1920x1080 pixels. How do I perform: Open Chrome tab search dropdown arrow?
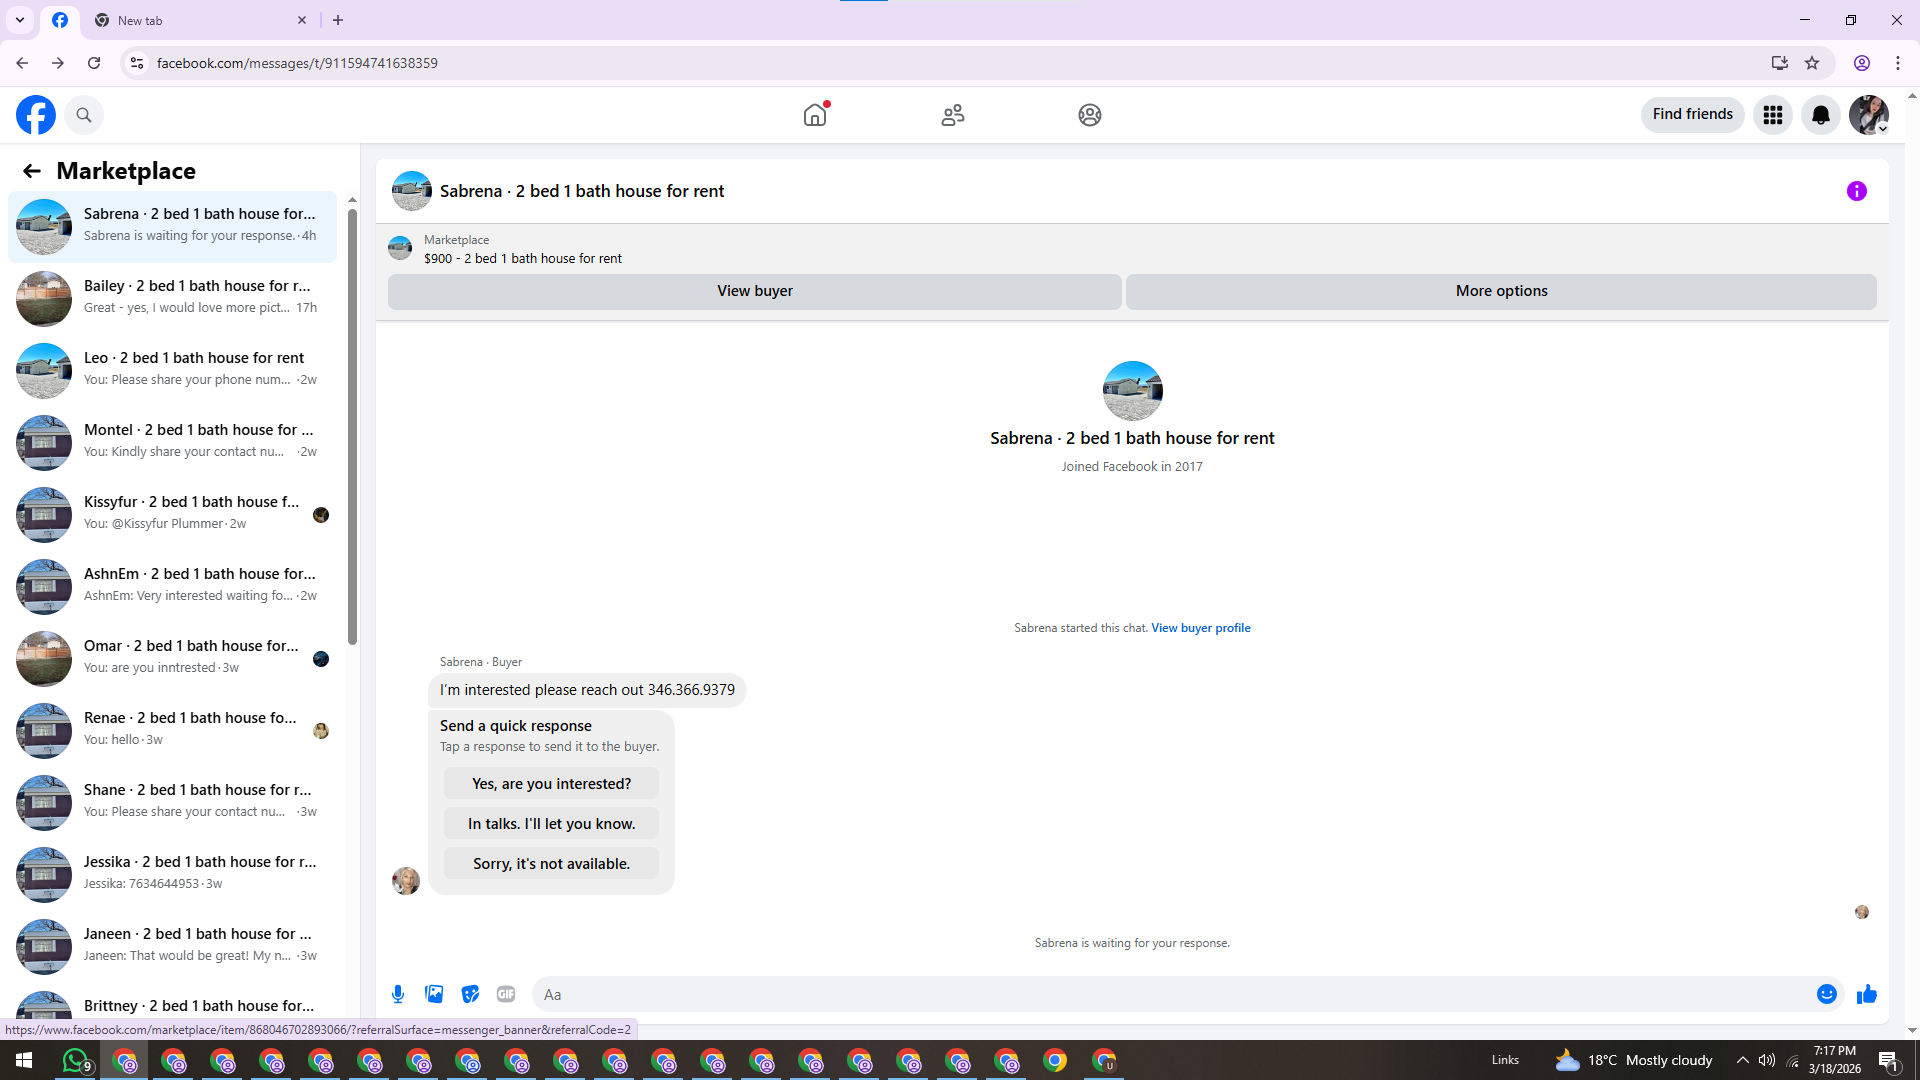[x=20, y=20]
